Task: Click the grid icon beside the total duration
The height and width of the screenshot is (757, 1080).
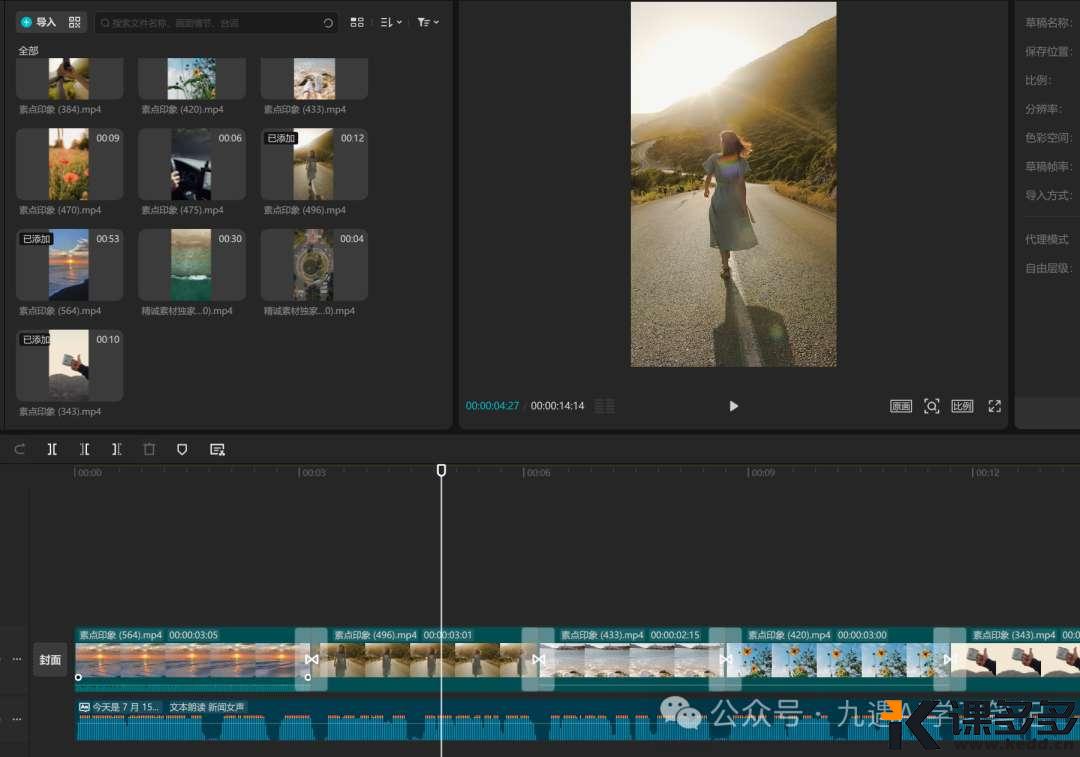Action: (605, 406)
